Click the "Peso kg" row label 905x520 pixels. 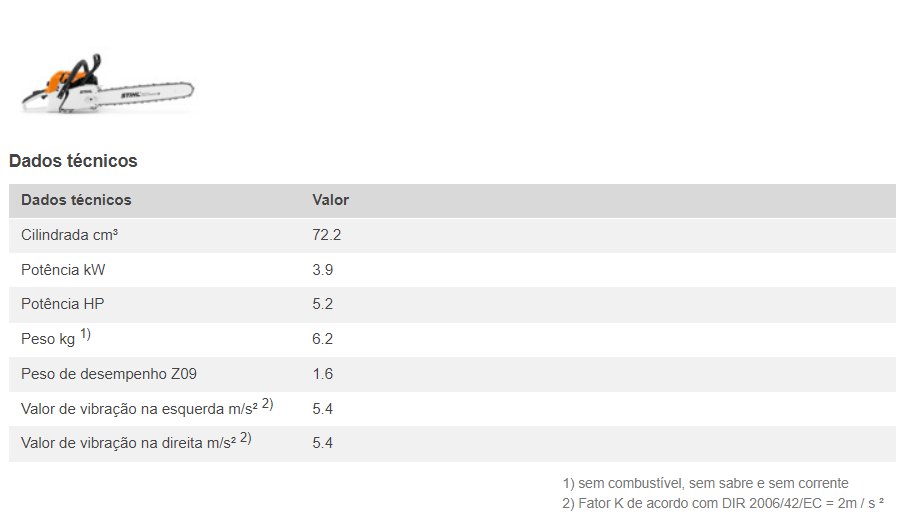coord(48,340)
